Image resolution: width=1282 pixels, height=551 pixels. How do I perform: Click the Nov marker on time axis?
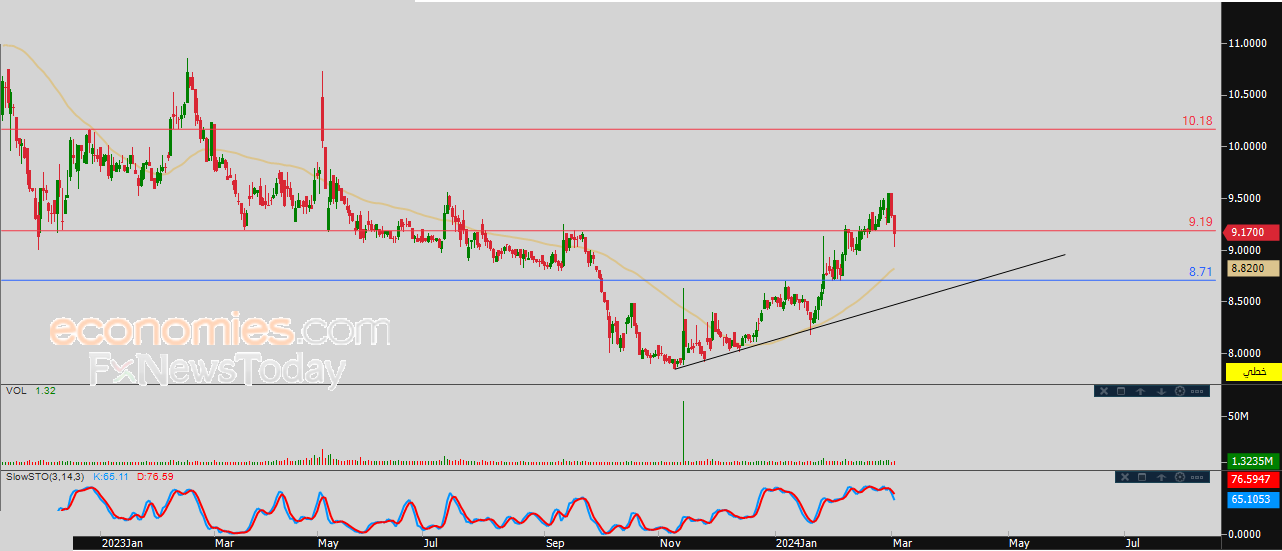[671, 543]
